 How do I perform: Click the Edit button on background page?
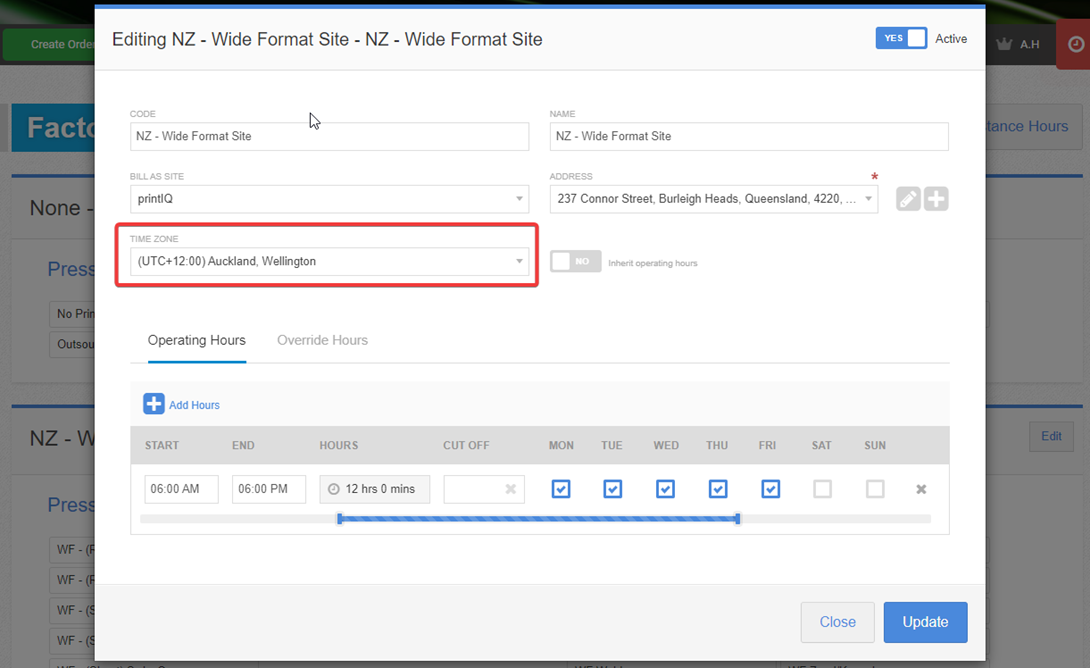pyautogui.click(x=1051, y=436)
